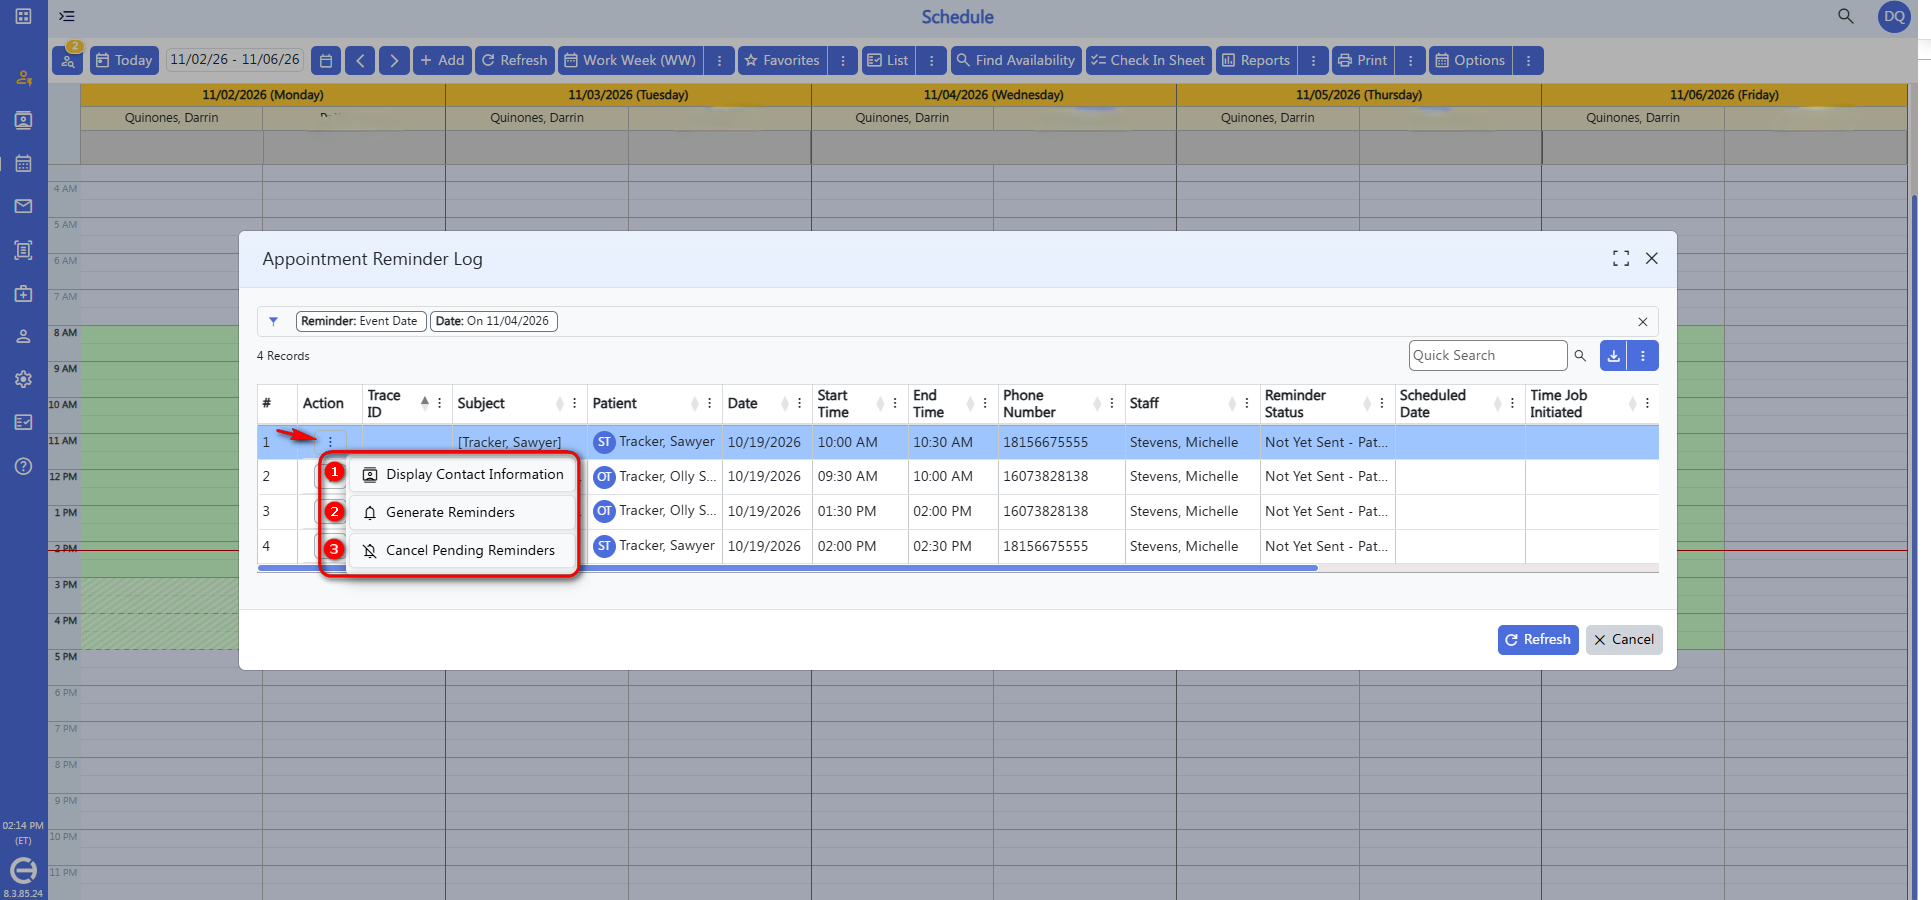The image size is (1931, 900).
Task: Open schedule Options button
Action: tap(1470, 61)
